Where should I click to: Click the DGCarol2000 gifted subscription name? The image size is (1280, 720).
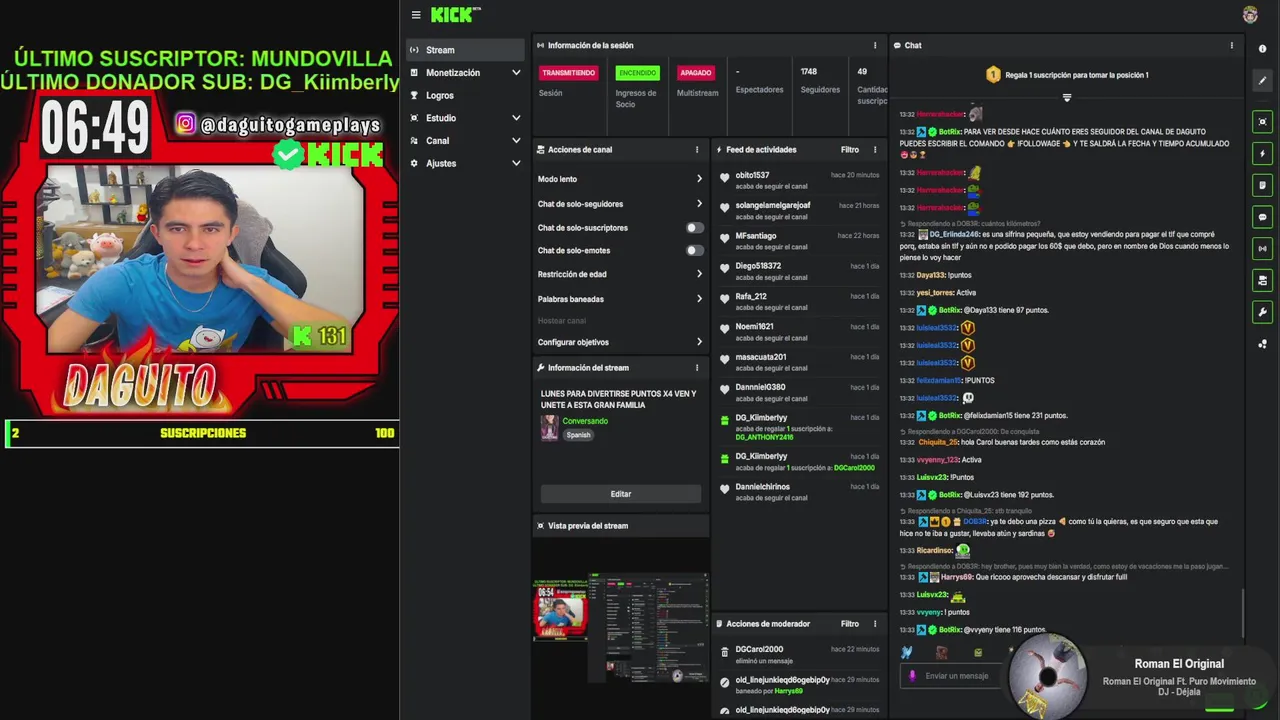(x=854, y=468)
